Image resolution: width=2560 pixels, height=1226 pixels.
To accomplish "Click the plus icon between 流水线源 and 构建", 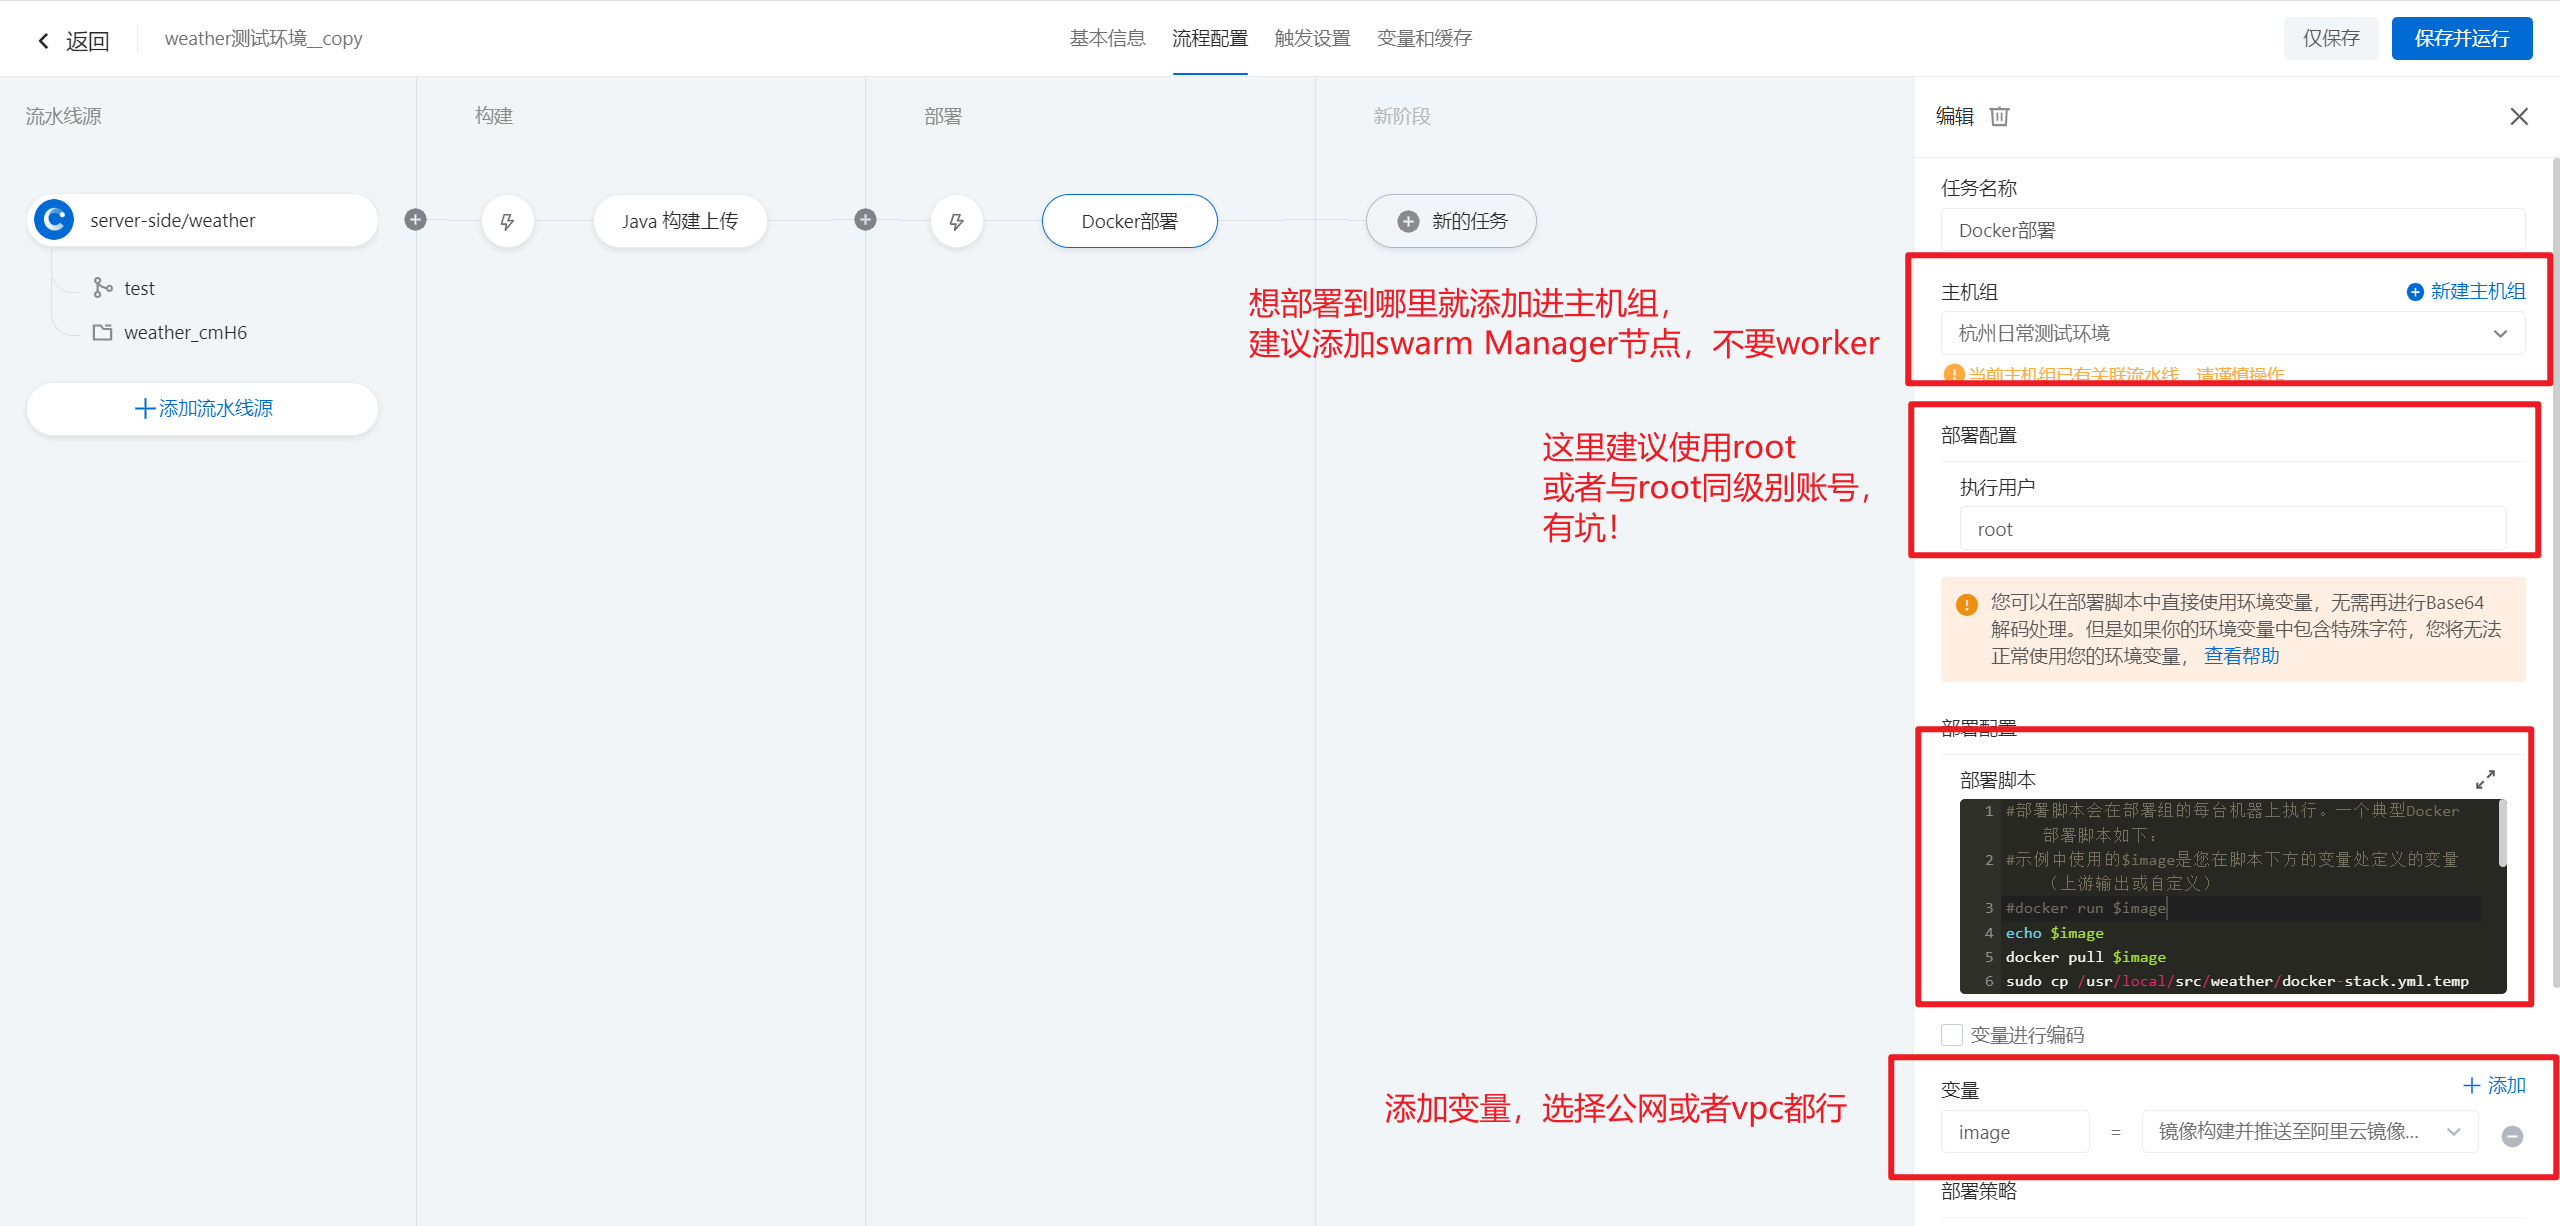I will [x=416, y=220].
